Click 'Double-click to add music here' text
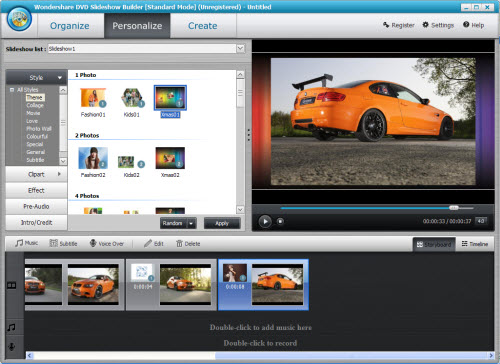This screenshot has height=364, width=500. click(x=261, y=327)
